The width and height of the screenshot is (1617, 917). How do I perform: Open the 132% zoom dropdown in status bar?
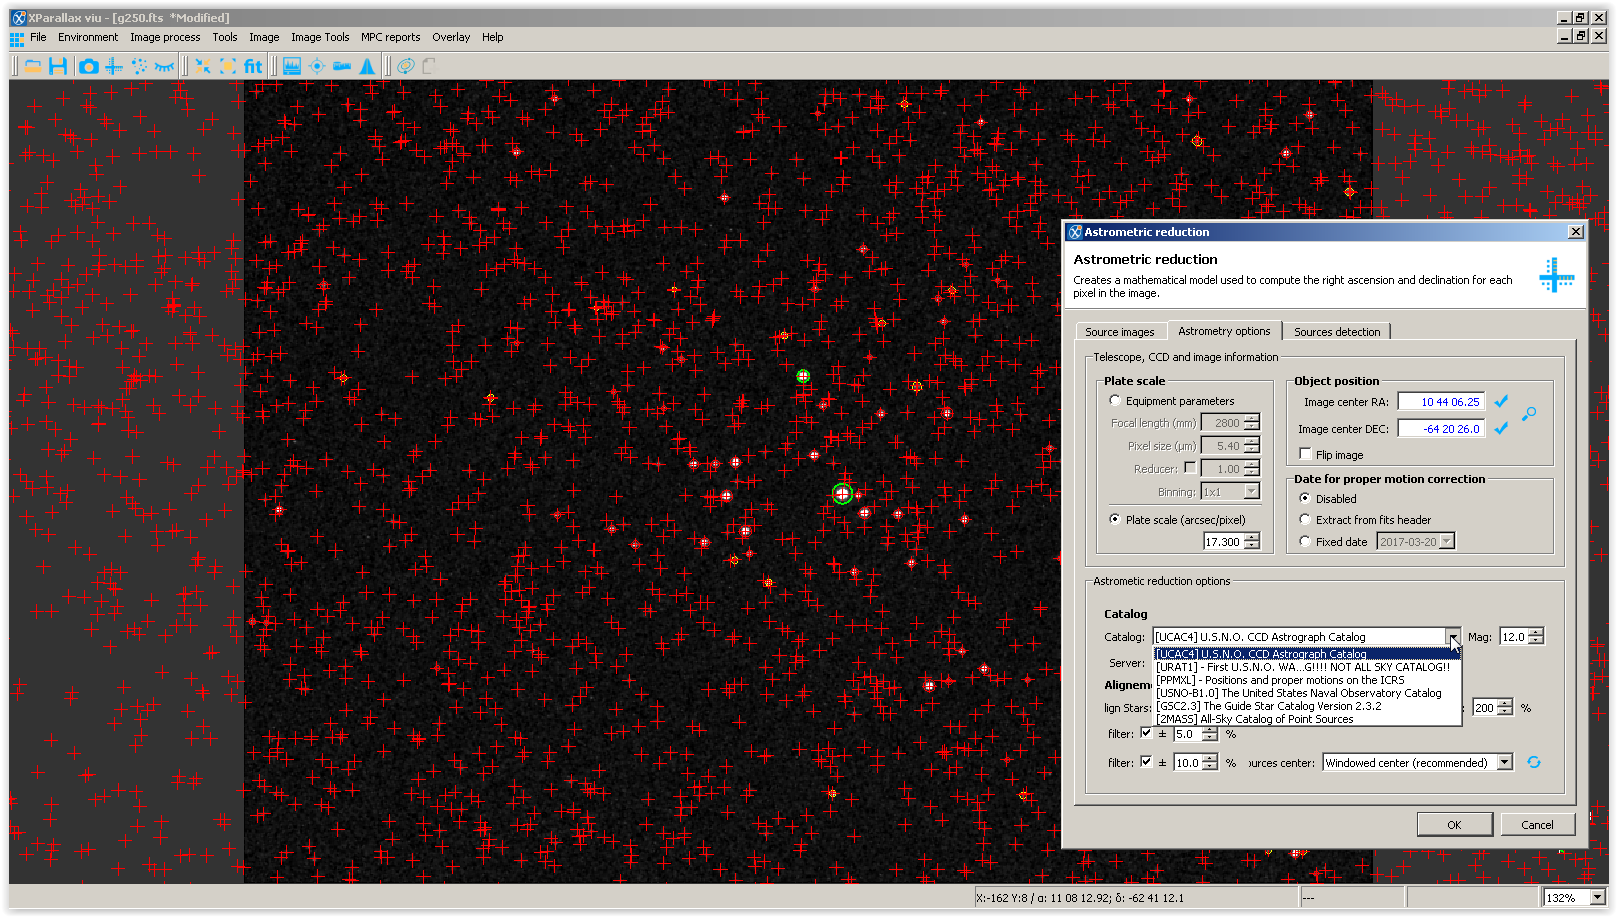[x=1597, y=897]
